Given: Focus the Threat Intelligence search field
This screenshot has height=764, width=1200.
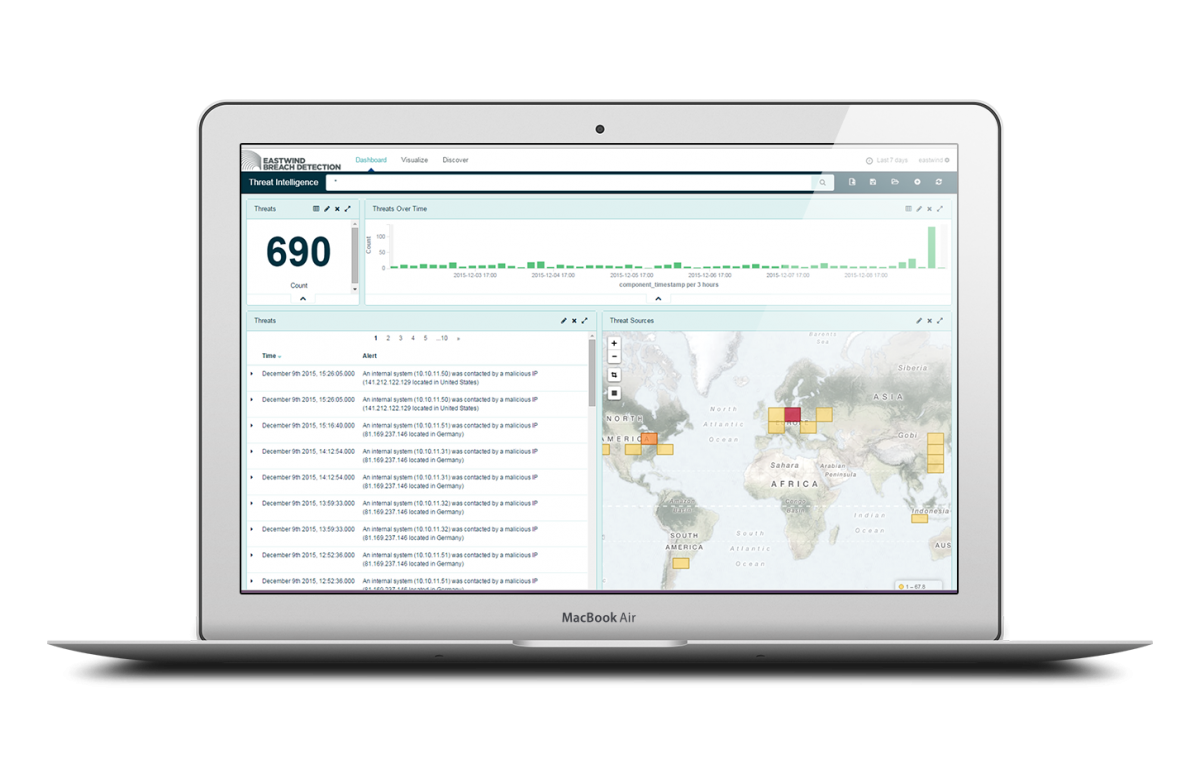Looking at the screenshot, I should [569, 183].
